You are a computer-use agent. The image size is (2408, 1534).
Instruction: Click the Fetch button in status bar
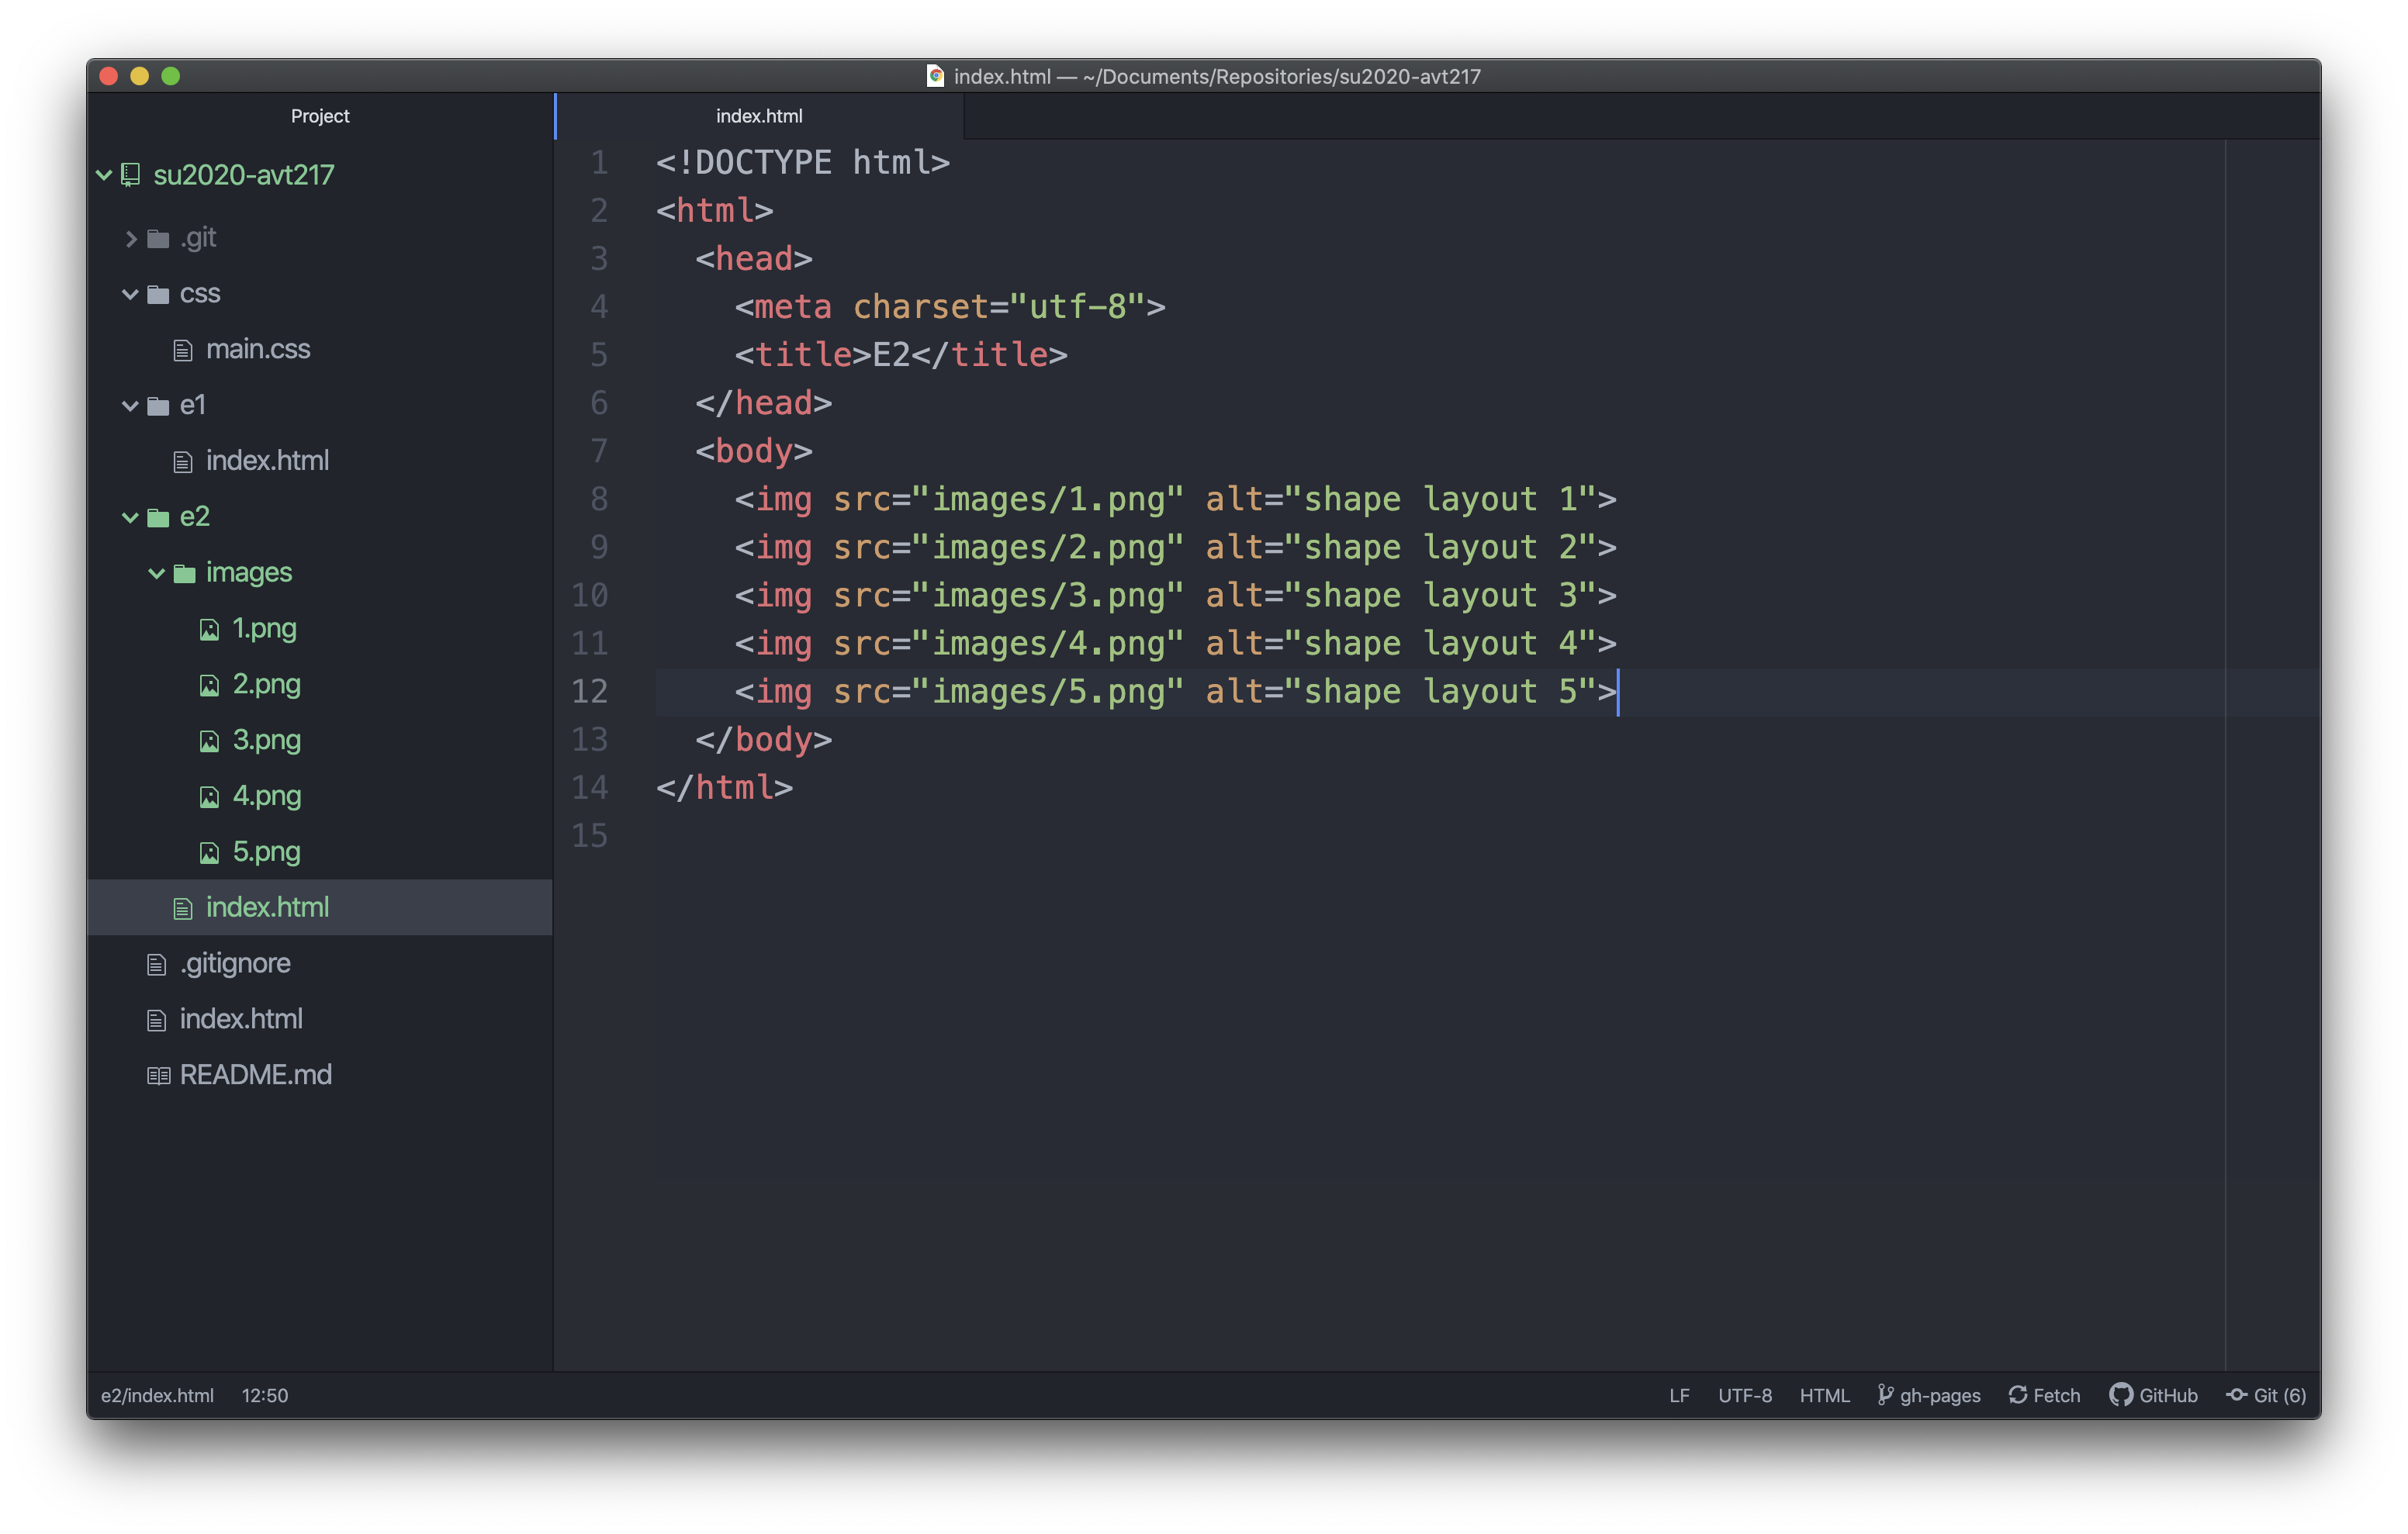coord(2044,1395)
